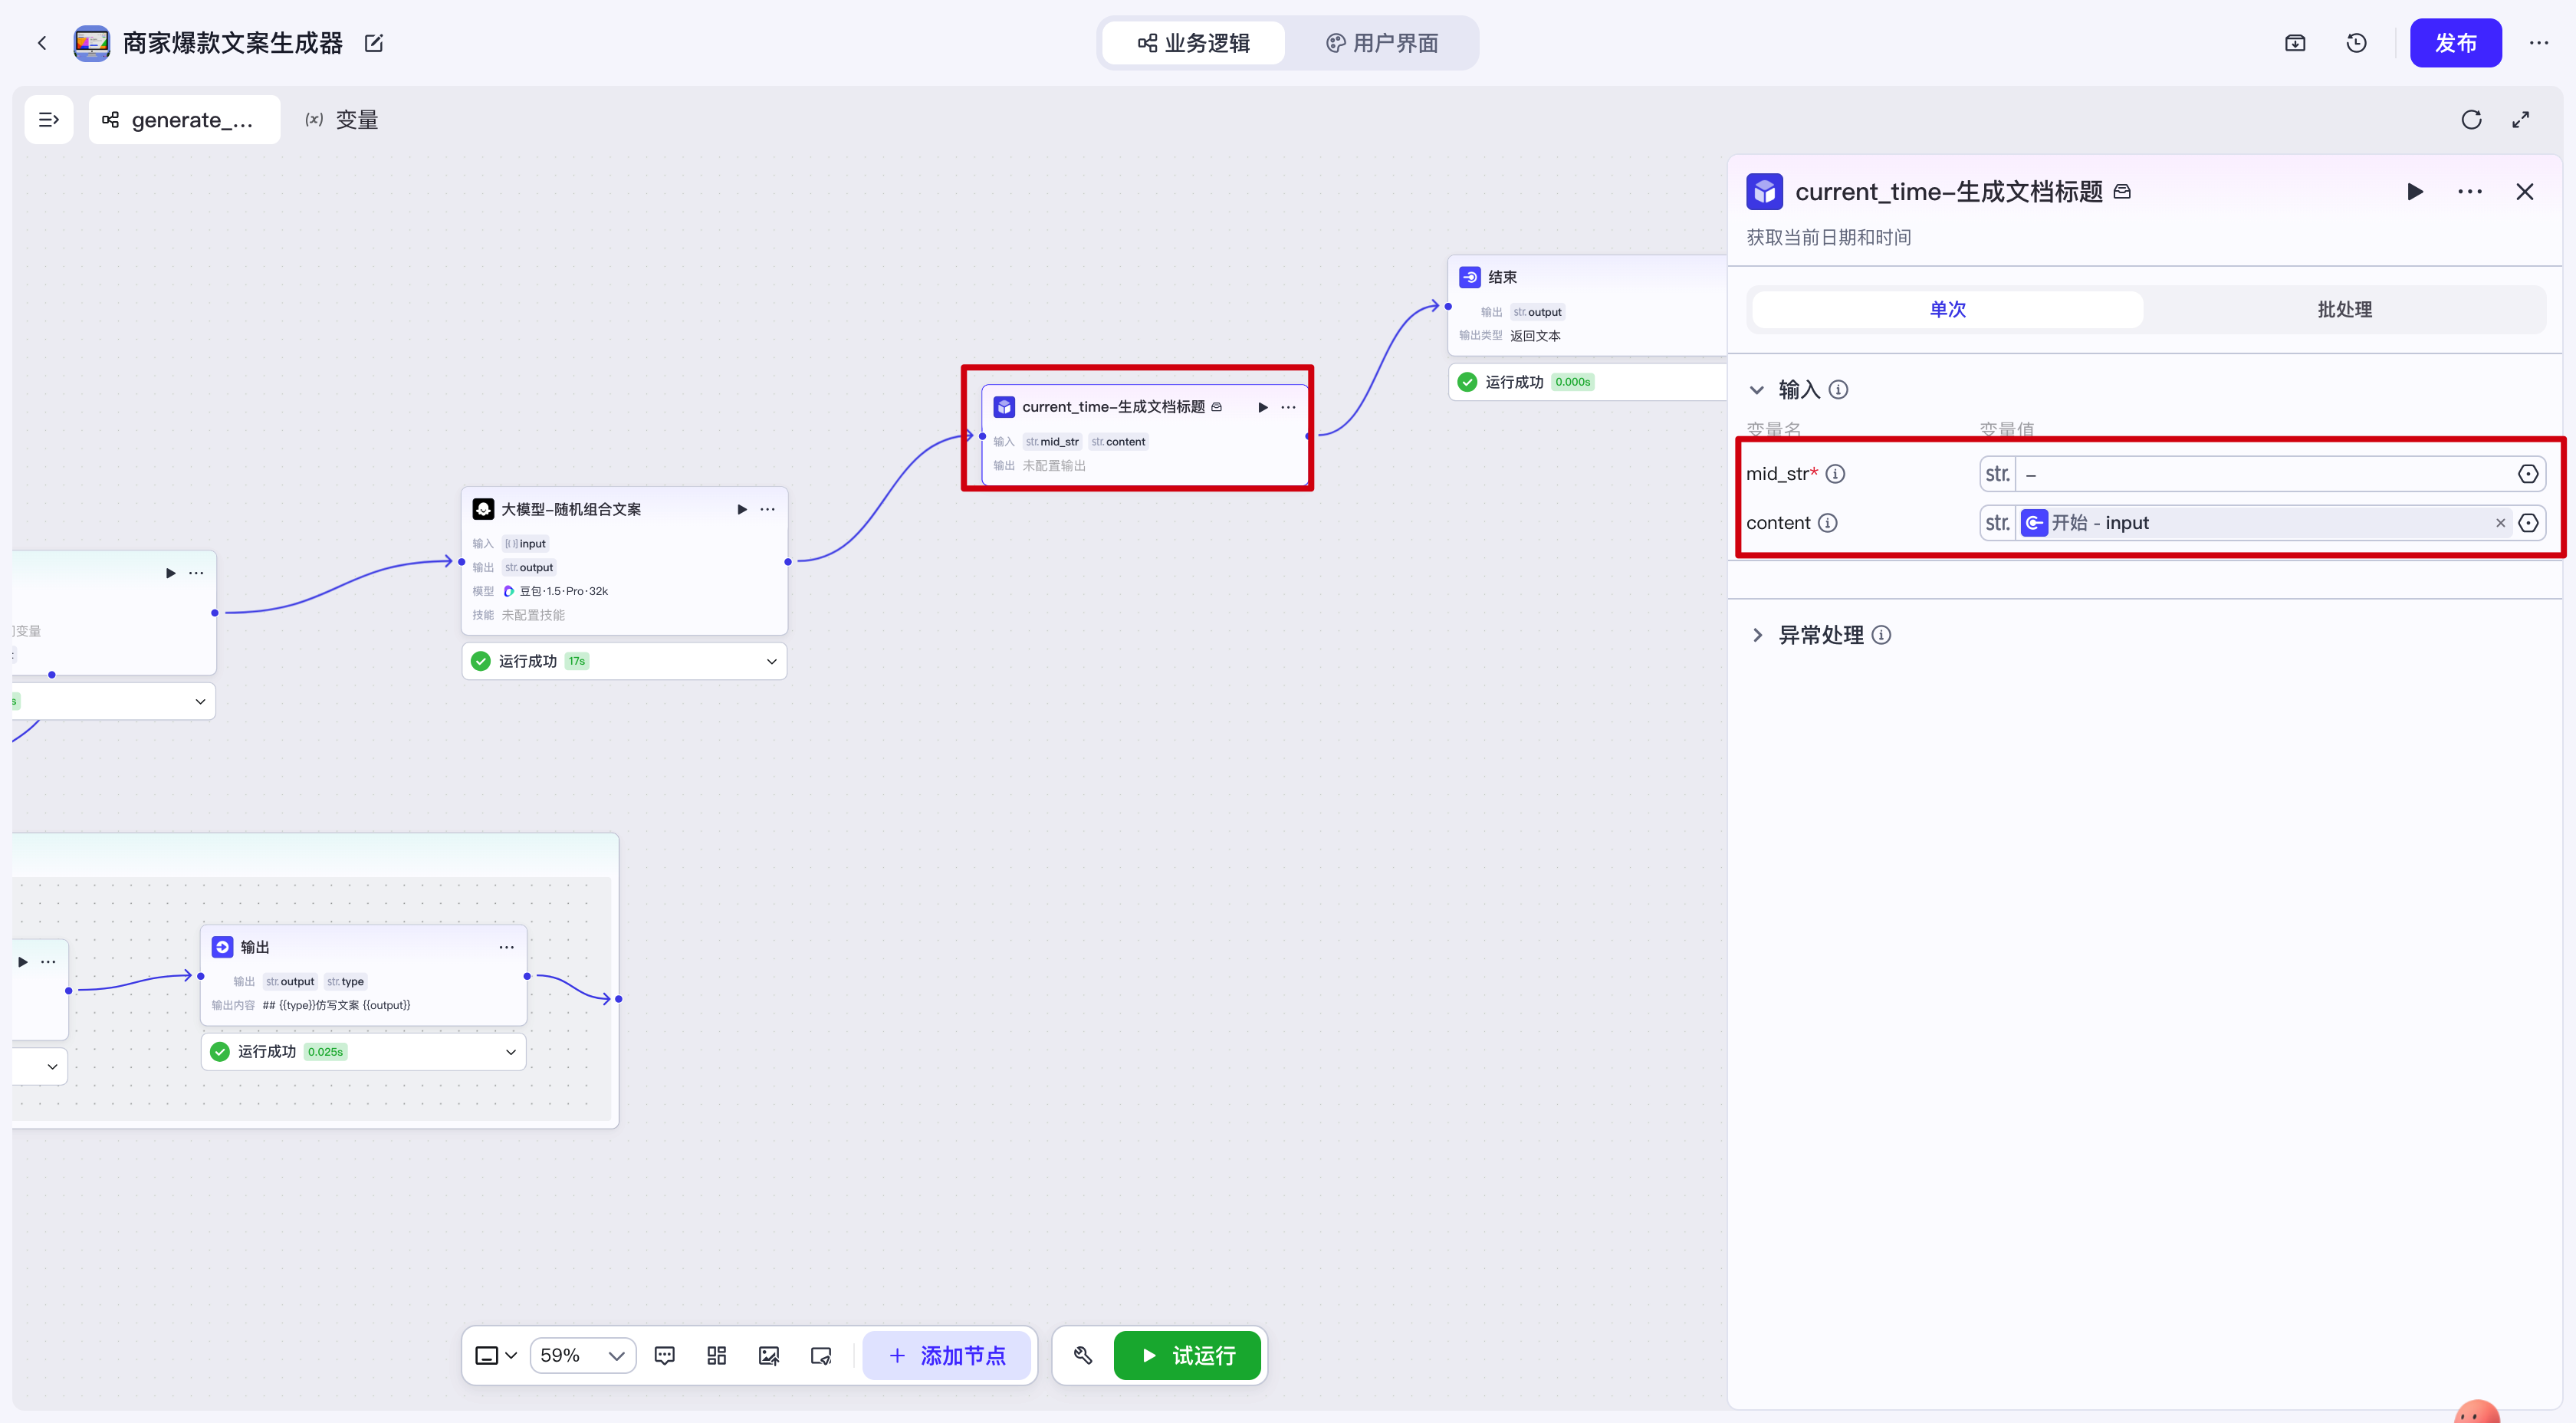
Task: Switch to the 用户界面 tab
Action: [x=1382, y=43]
